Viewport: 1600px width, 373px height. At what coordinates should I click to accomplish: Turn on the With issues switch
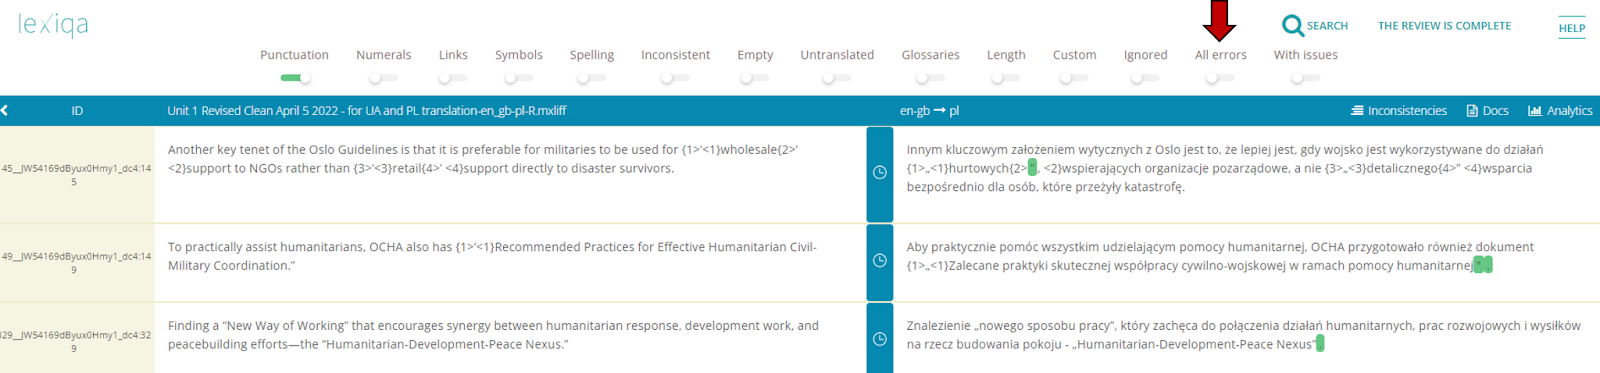pyautogui.click(x=1305, y=78)
